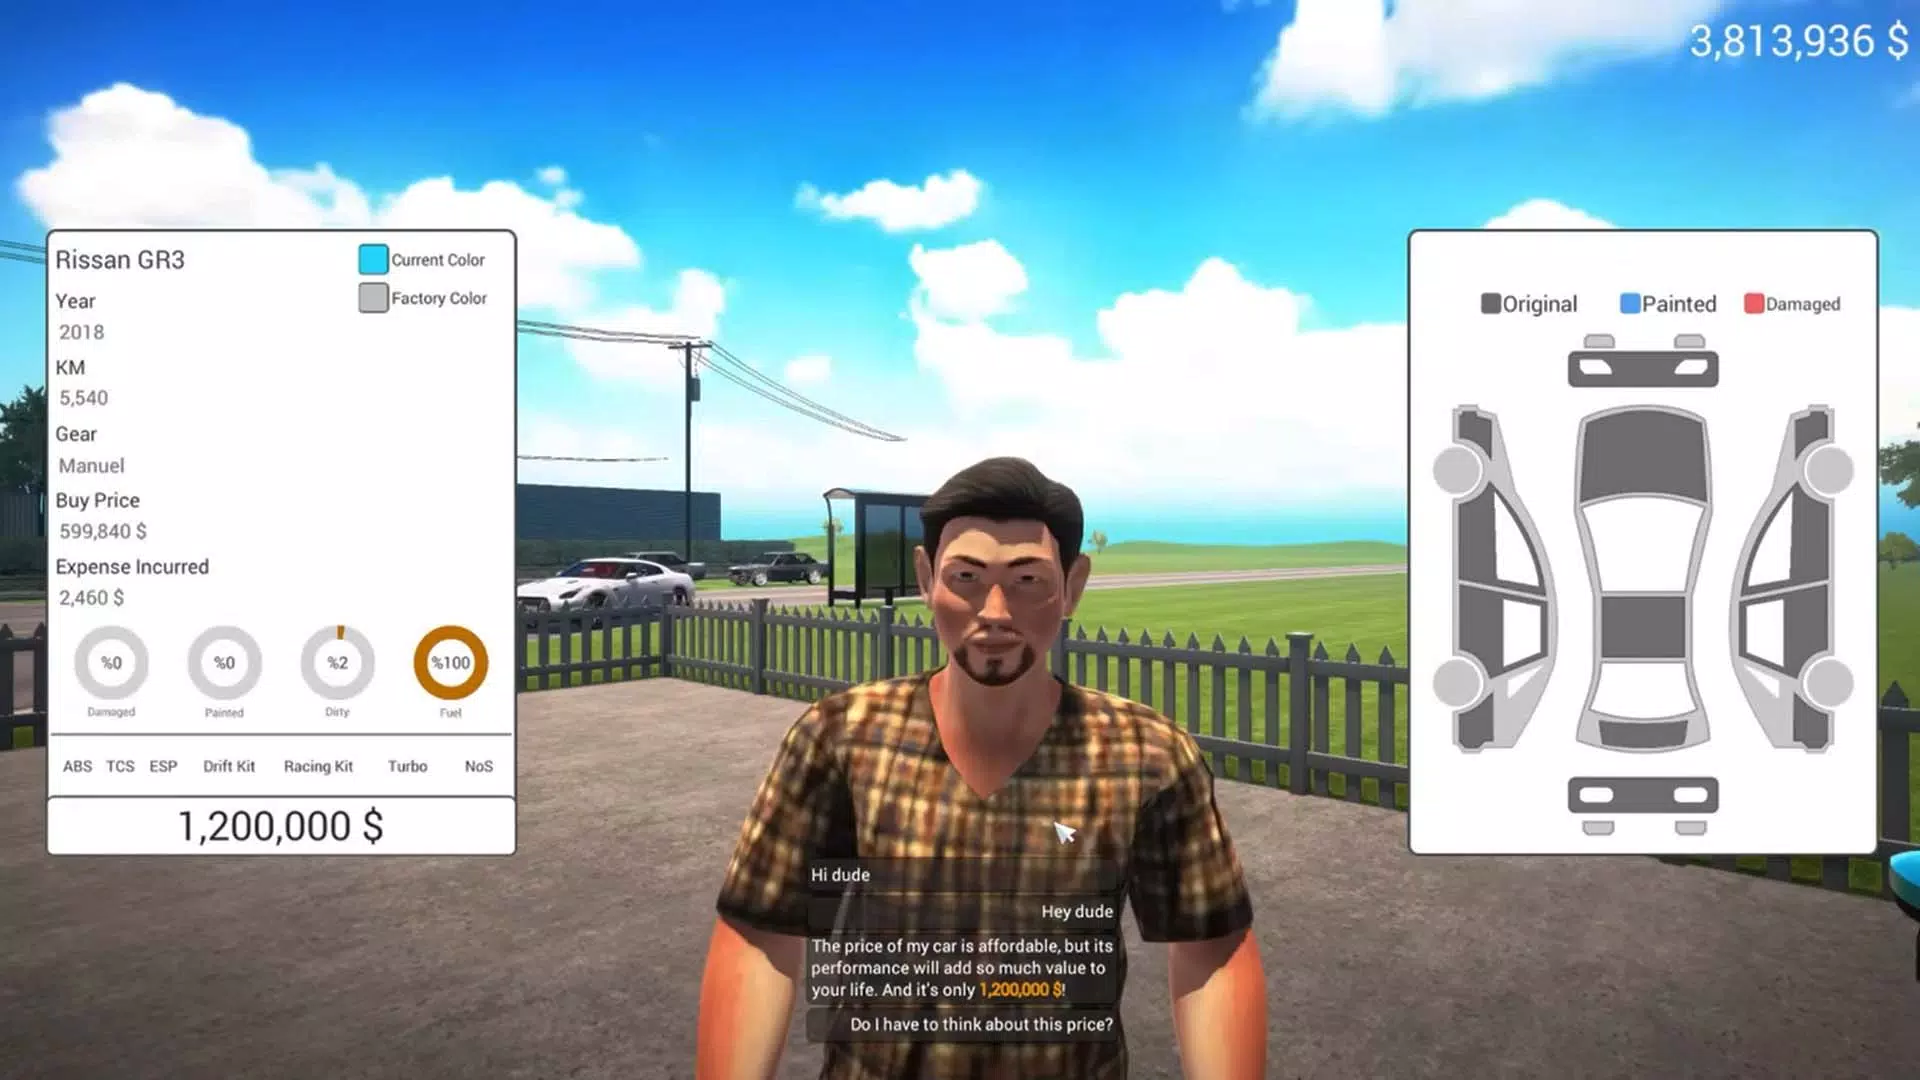
Task: Select the Damaged status indicator icon
Action: pos(111,662)
